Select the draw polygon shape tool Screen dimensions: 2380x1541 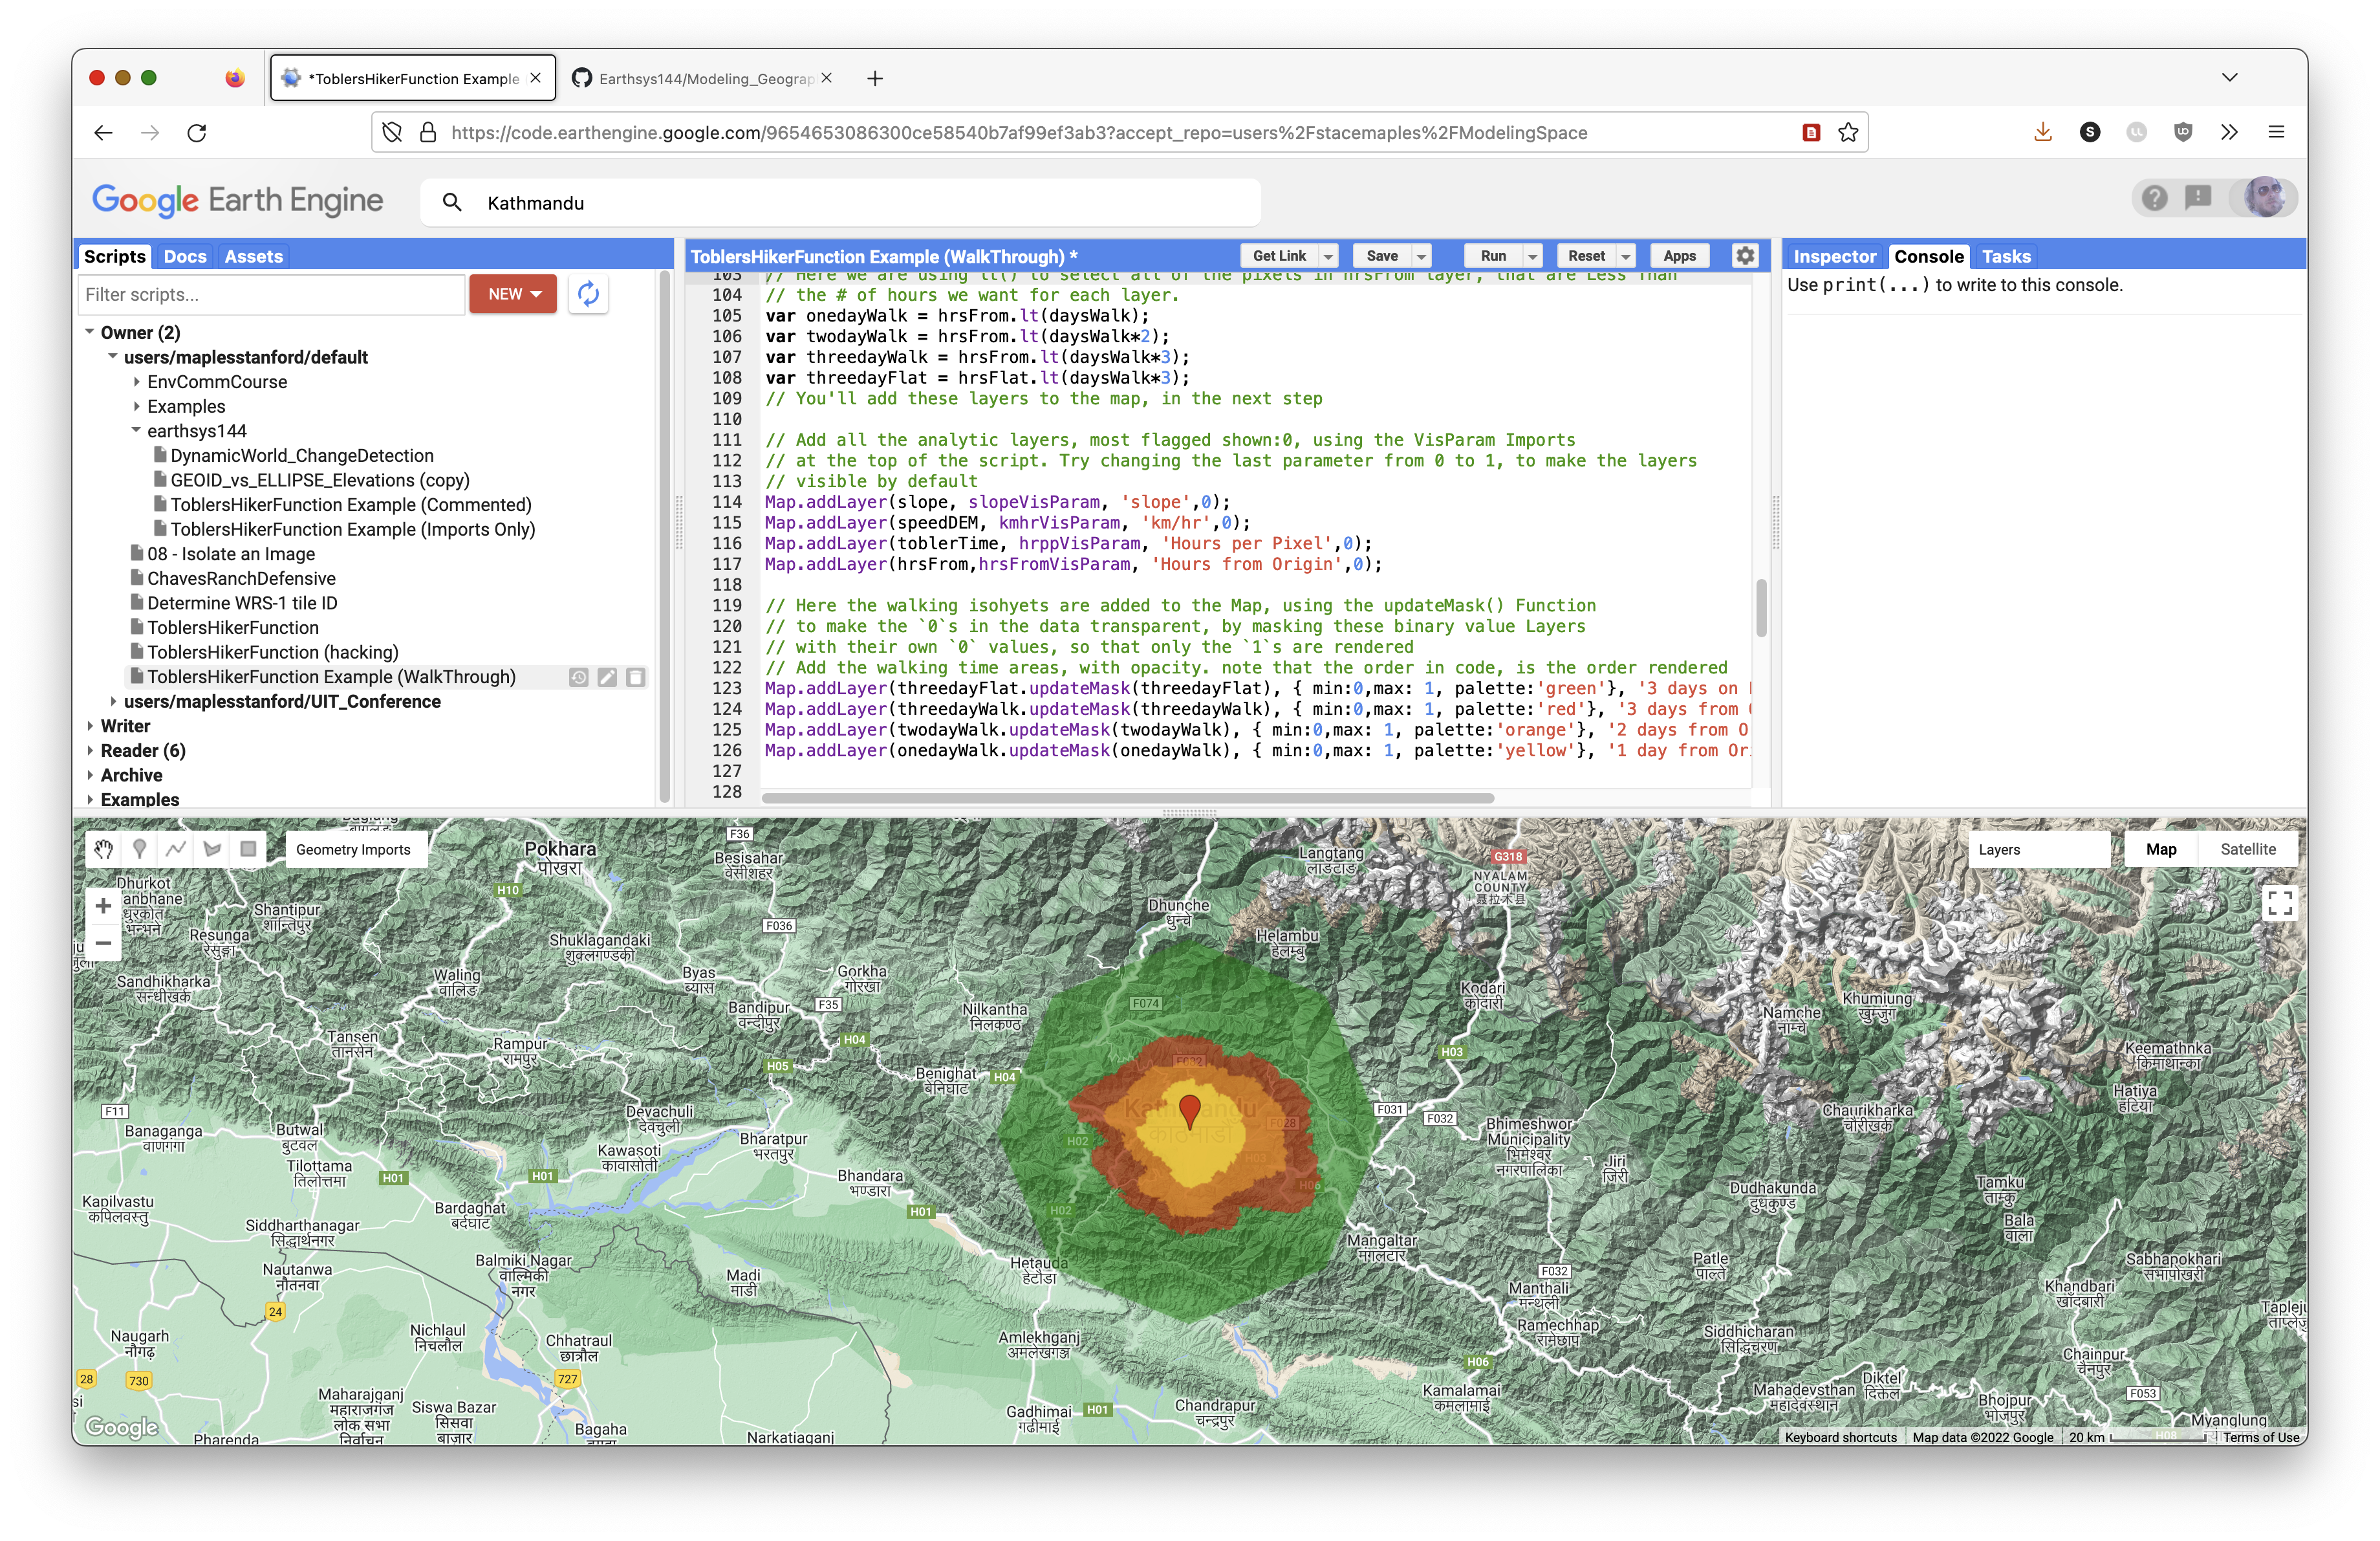click(x=212, y=849)
